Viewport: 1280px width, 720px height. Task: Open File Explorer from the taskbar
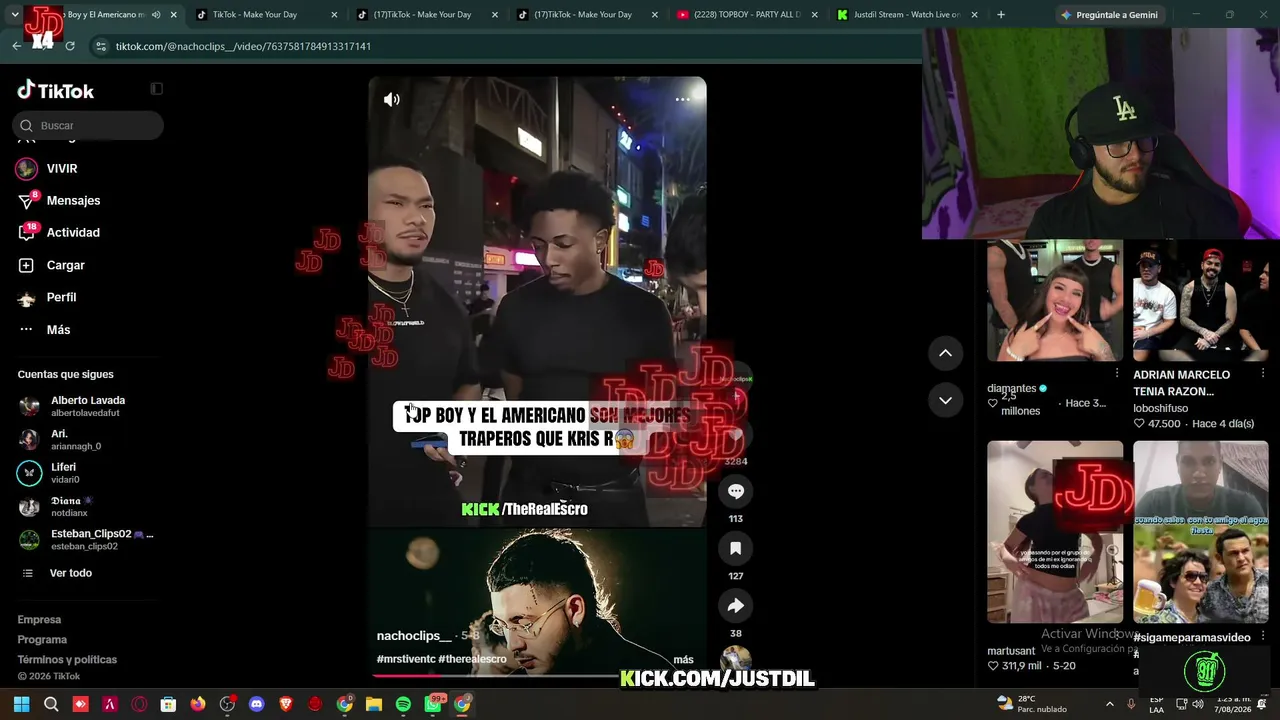tap(374, 705)
